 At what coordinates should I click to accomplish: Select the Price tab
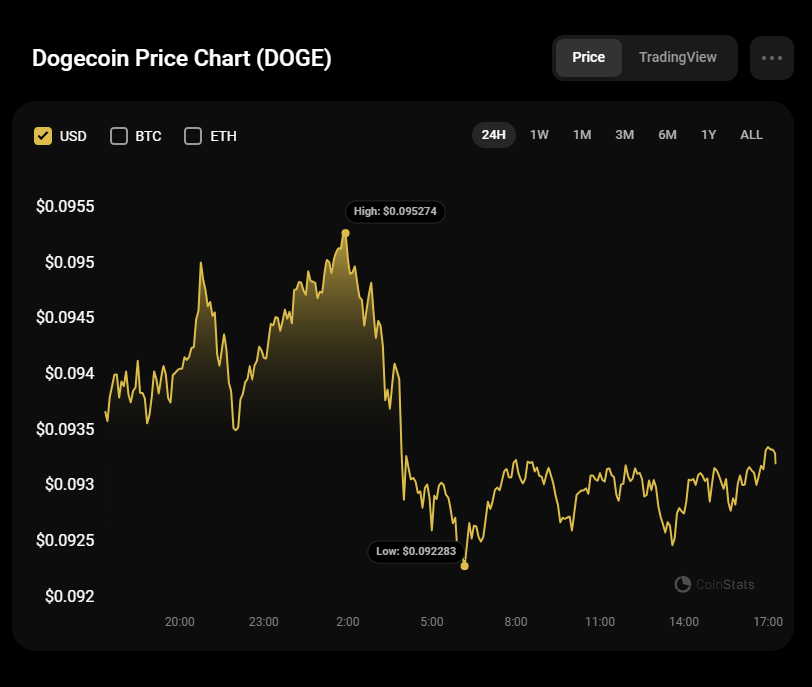tap(588, 57)
